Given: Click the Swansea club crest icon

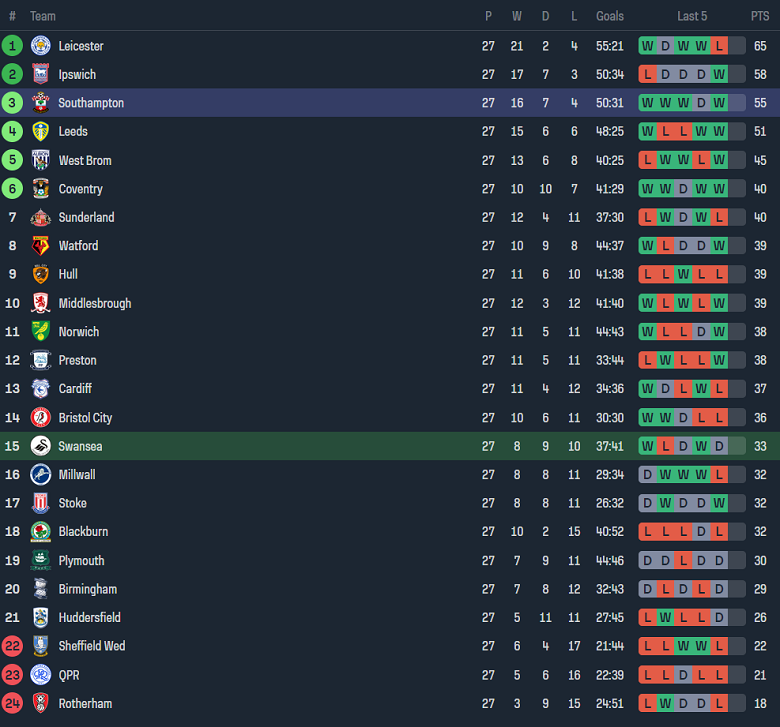Looking at the screenshot, I should click(x=40, y=446).
